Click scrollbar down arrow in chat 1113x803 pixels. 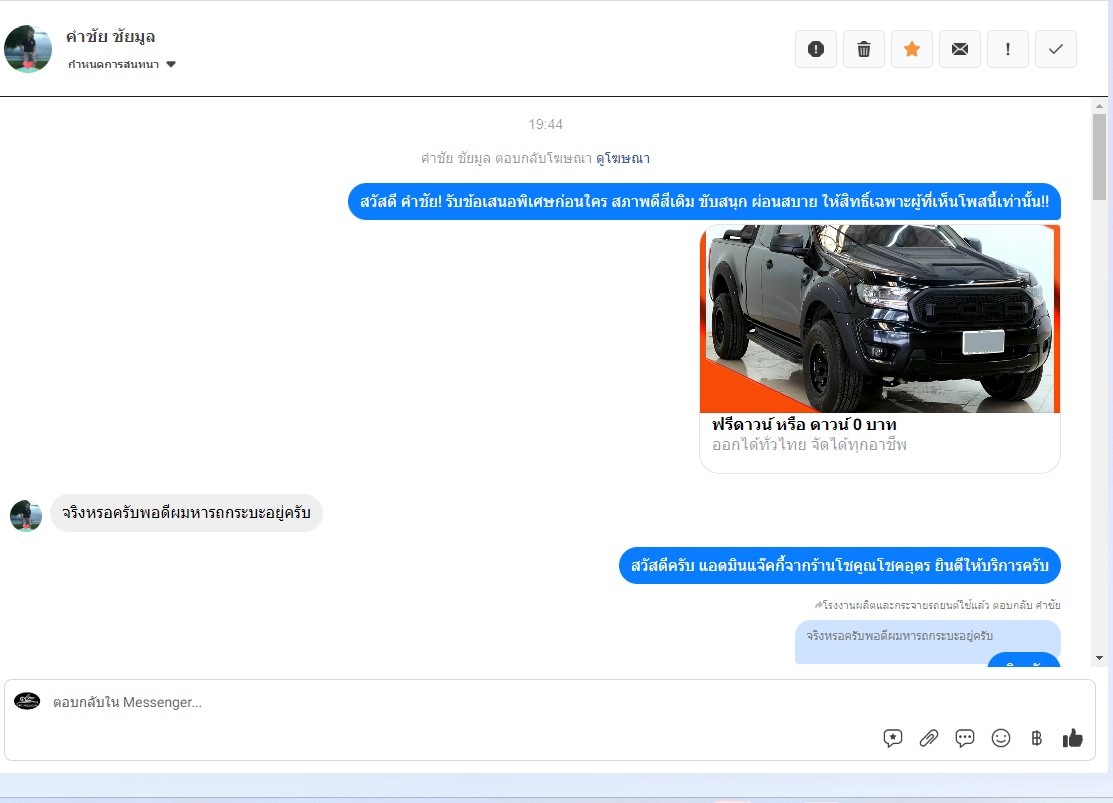(1100, 658)
